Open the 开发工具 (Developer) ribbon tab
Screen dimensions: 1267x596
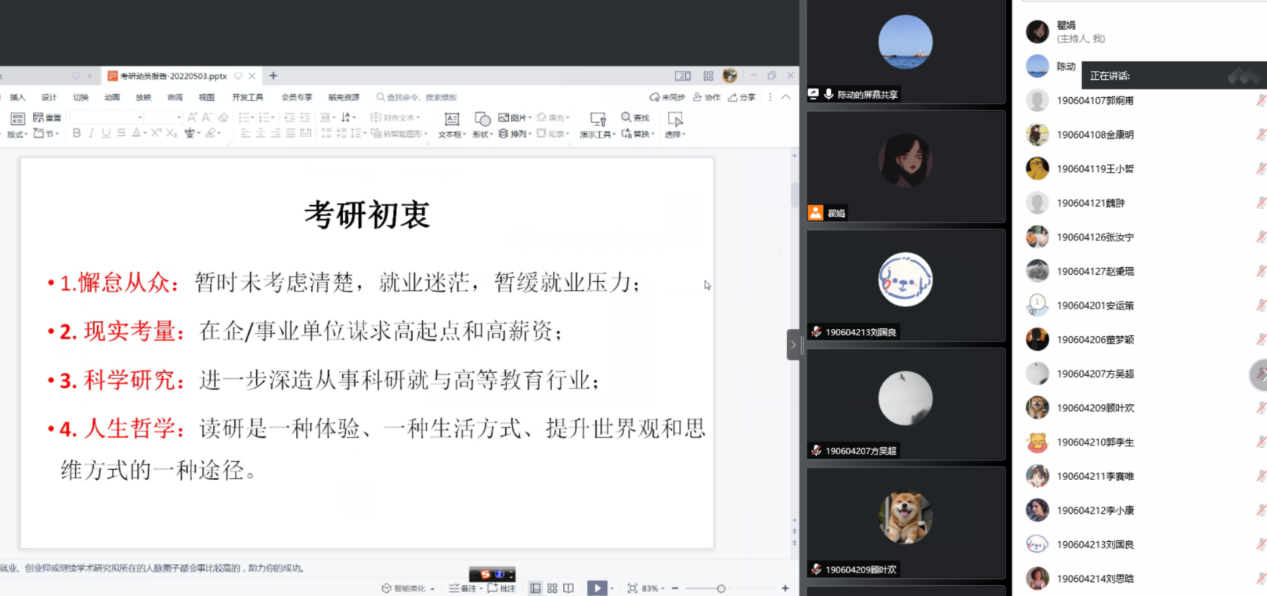[248, 97]
